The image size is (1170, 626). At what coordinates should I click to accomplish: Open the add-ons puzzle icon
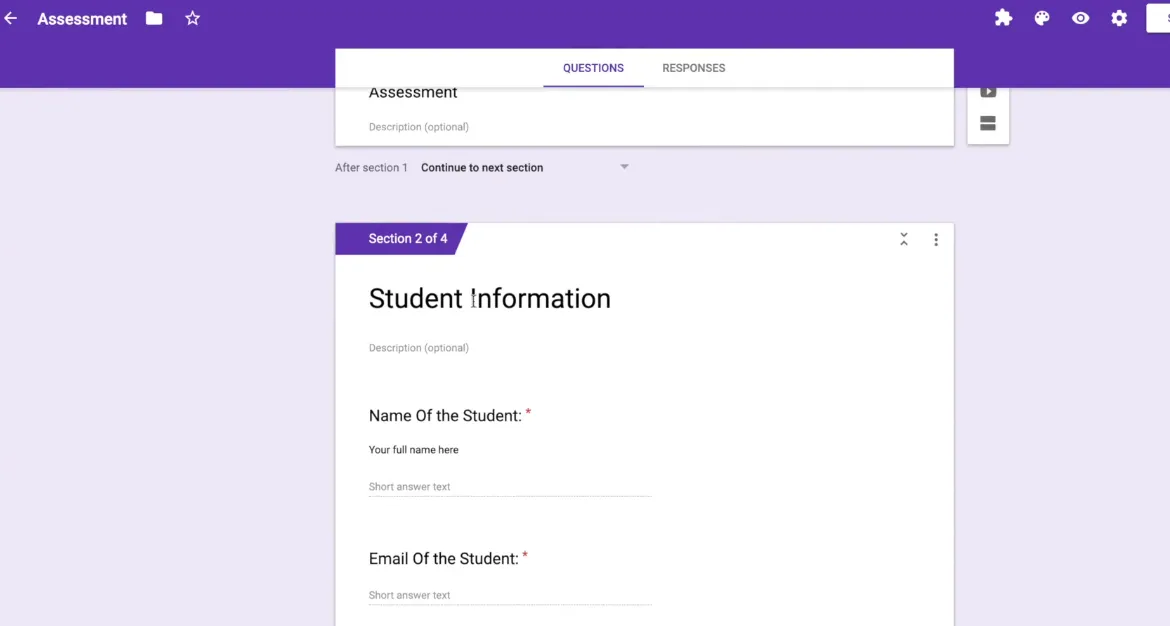[1003, 18]
